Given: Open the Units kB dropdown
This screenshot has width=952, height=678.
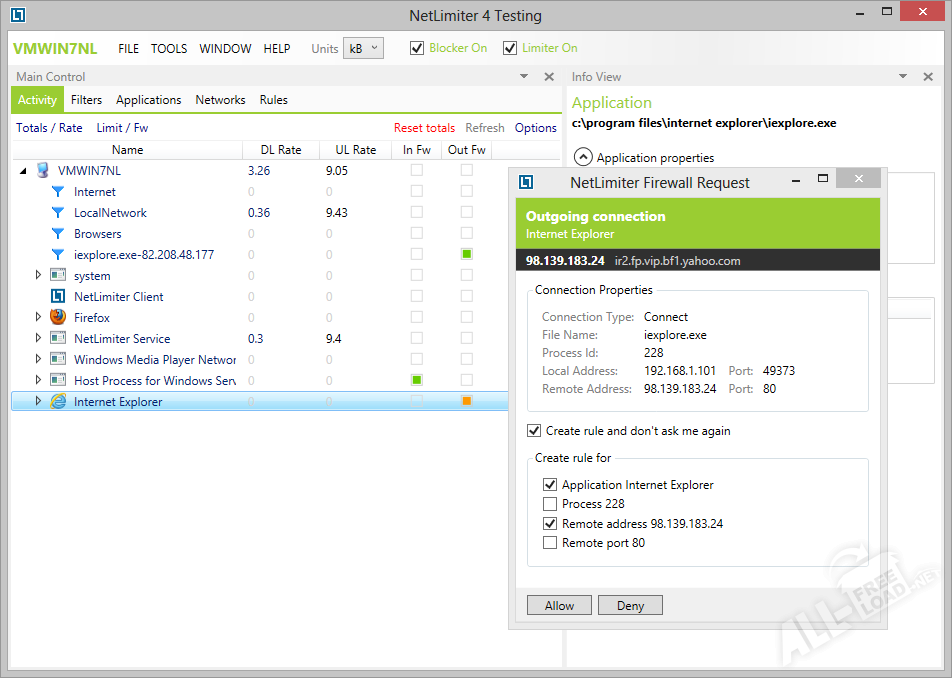Looking at the screenshot, I should (363, 48).
